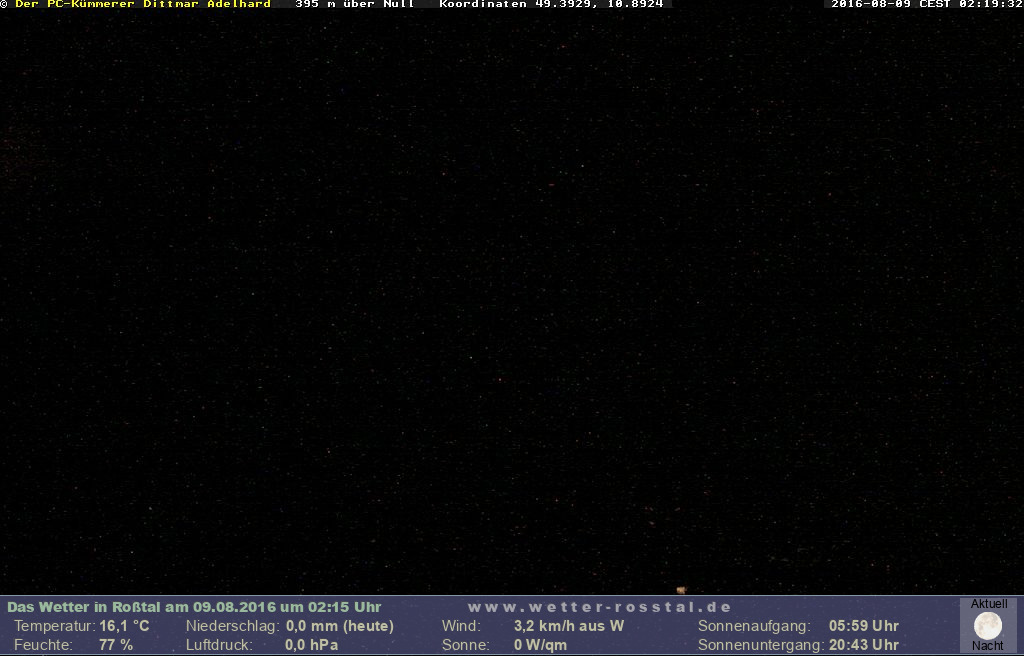The image size is (1024, 656).
Task: Click the www.wetter-rosstal.de website address
Action: (599, 607)
